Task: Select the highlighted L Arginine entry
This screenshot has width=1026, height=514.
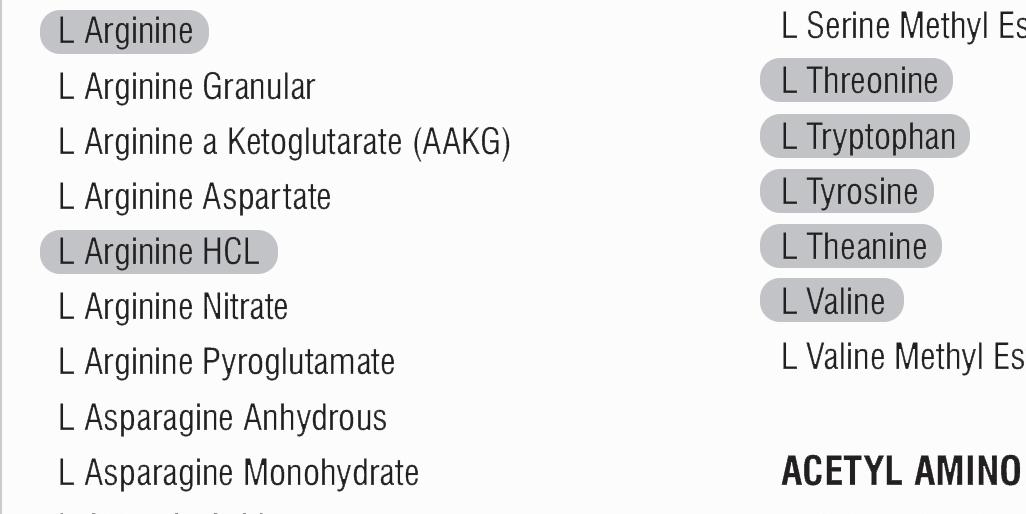Action: click(124, 31)
